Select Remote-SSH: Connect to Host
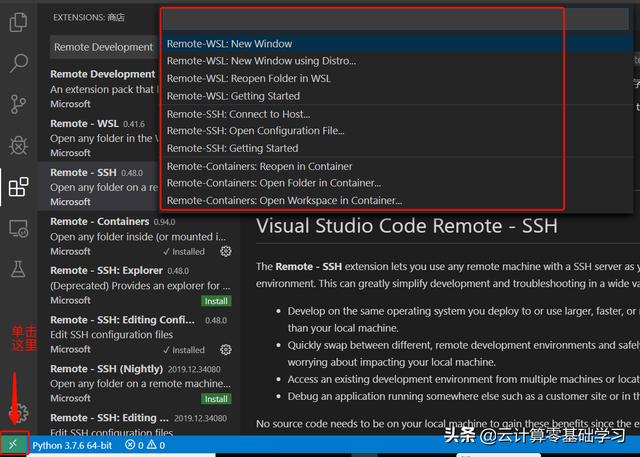Viewport: 640px width, 457px height. click(398, 114)
